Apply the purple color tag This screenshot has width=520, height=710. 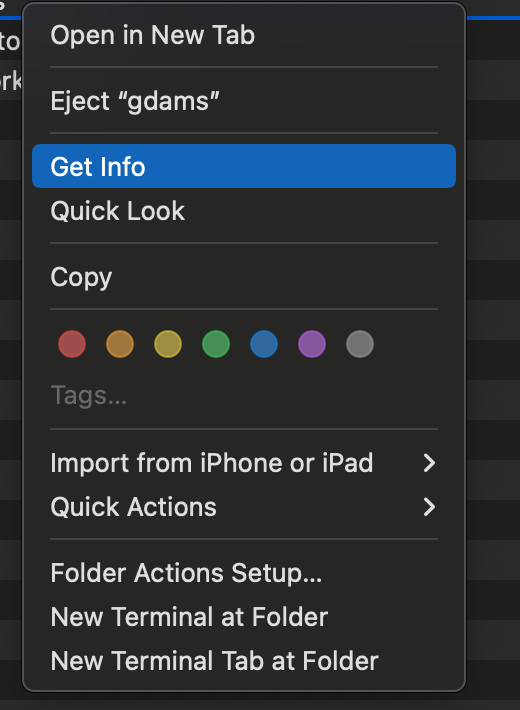(x=312, y=344)
